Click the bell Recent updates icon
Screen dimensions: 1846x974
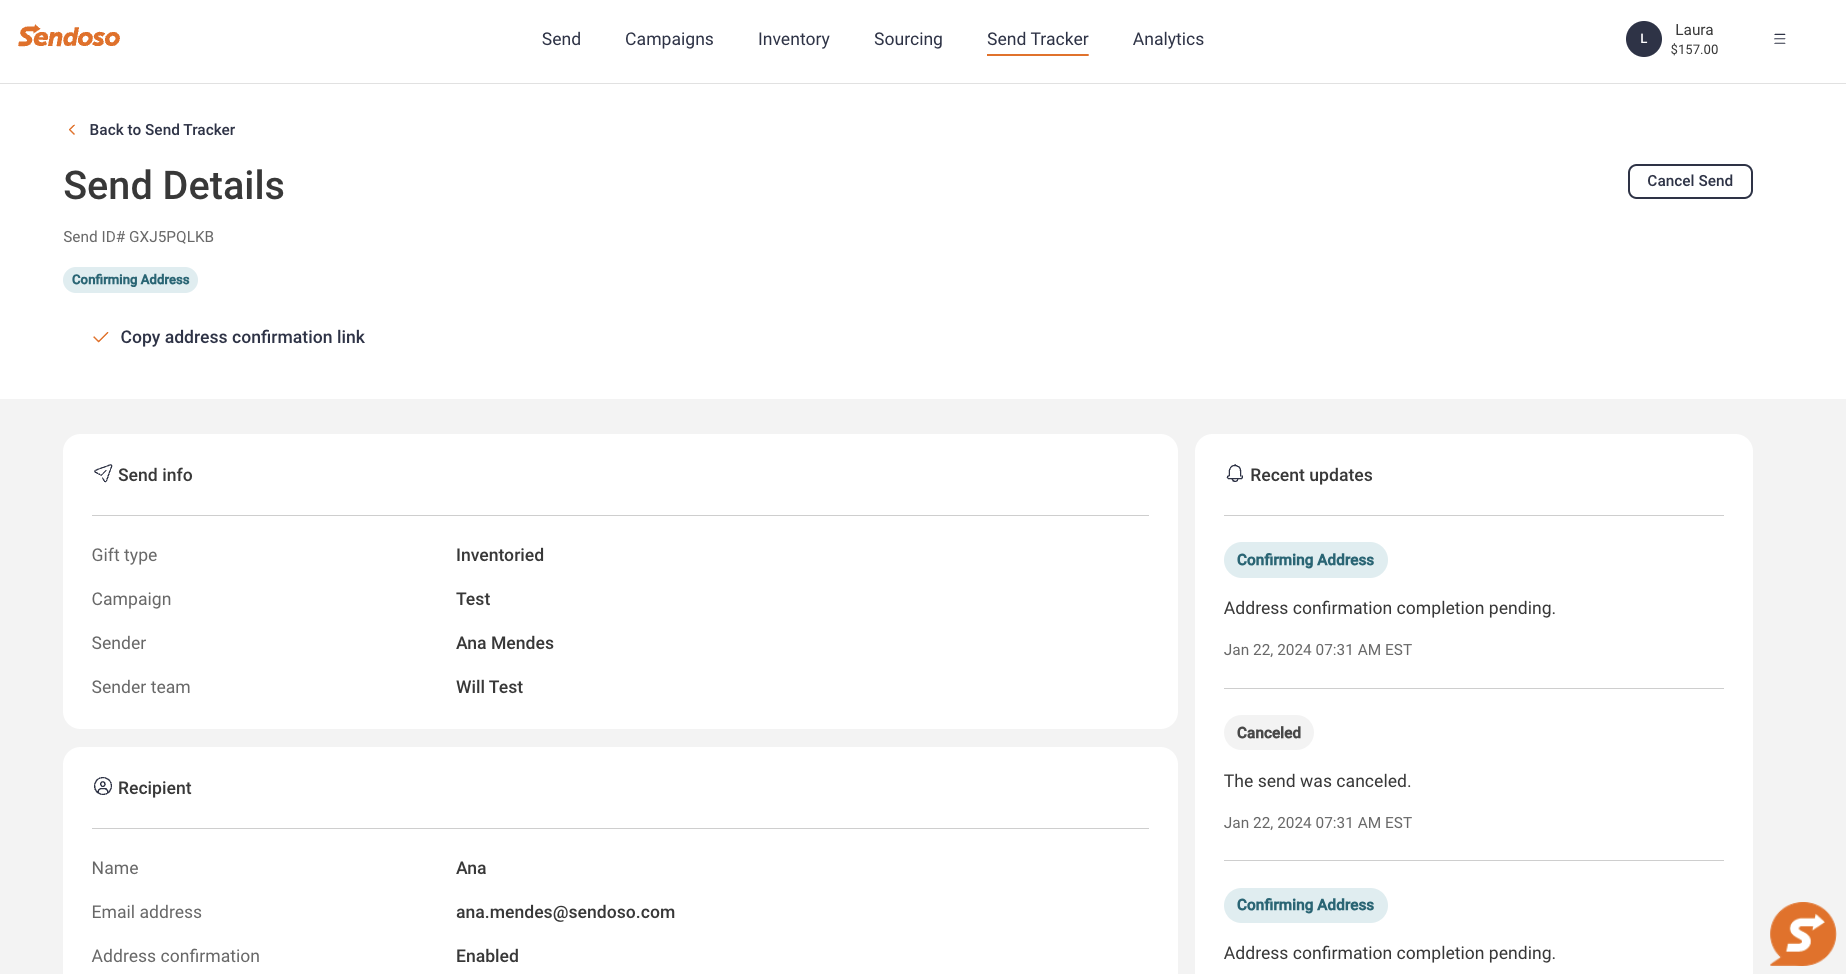tap(1235, 473)
